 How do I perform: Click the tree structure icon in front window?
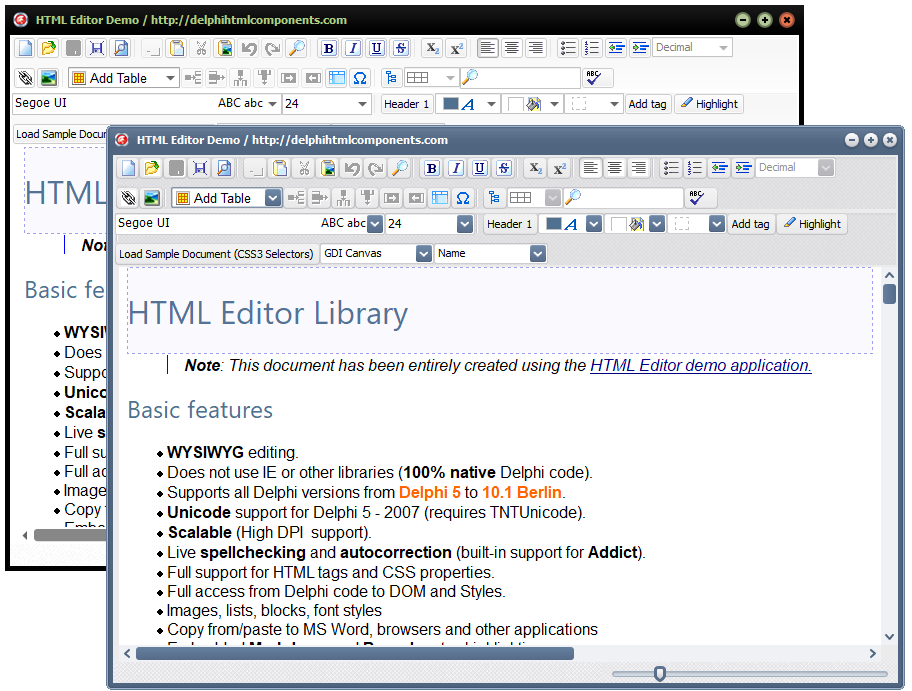[494, 198]
